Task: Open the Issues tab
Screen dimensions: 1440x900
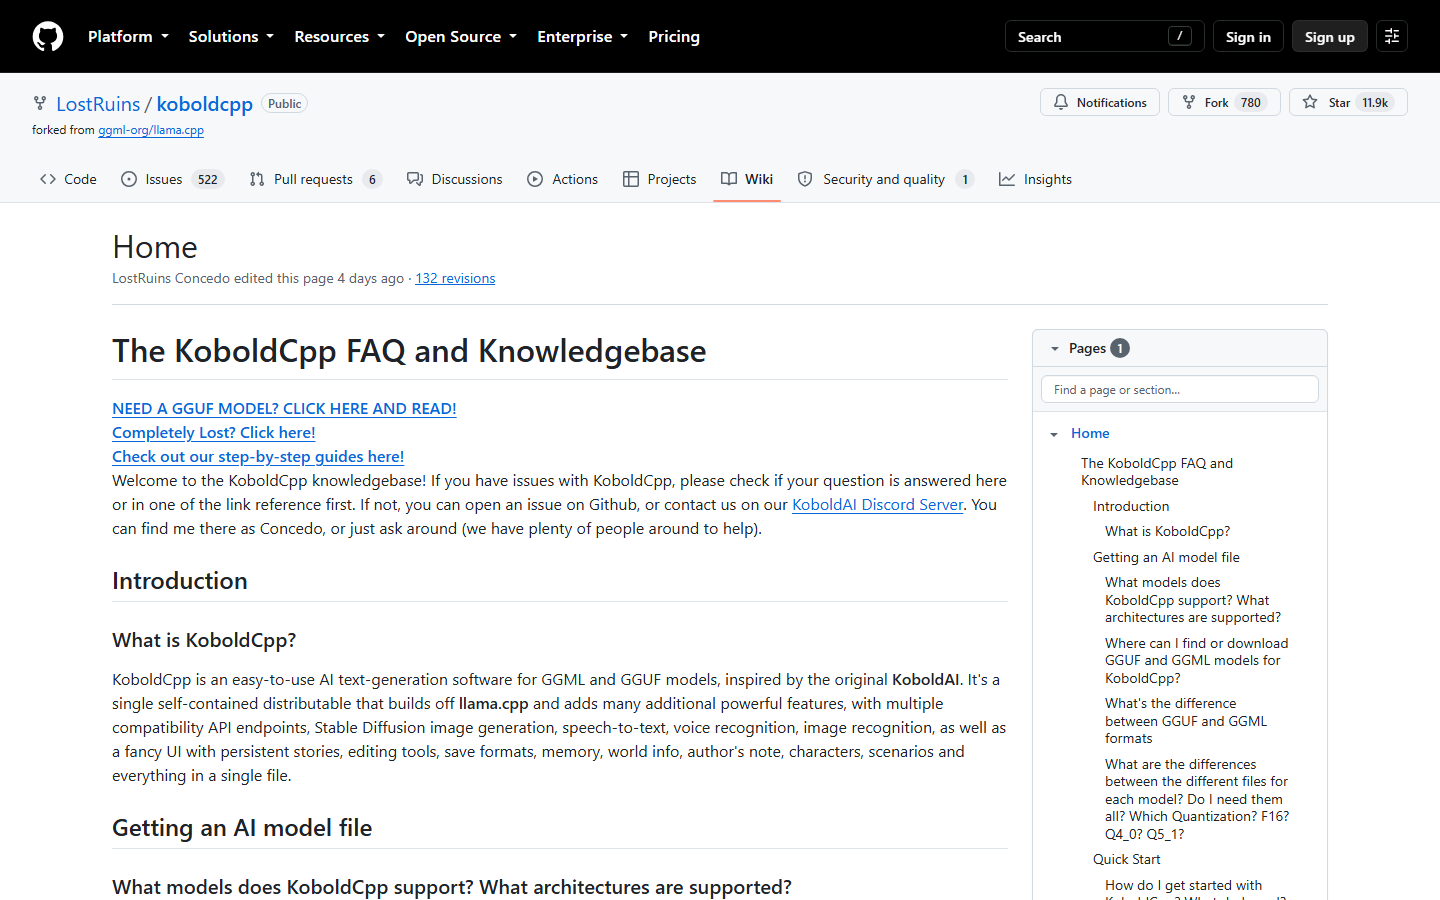Action: point(171,179)
